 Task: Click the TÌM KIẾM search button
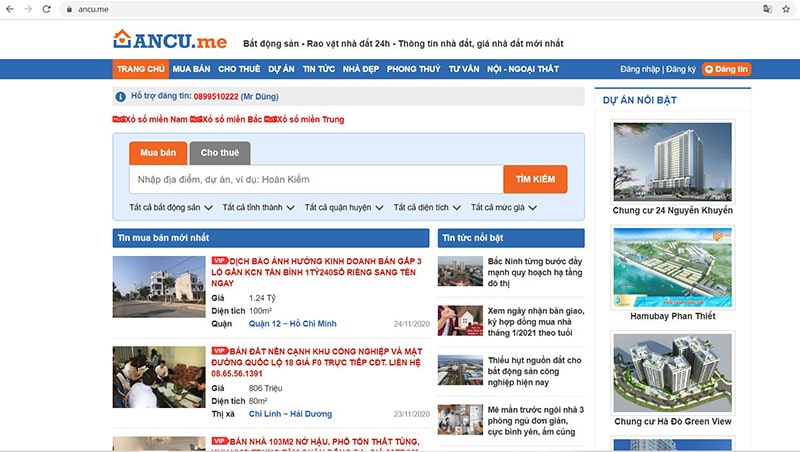pyautogui.click(x=535, y=179)
